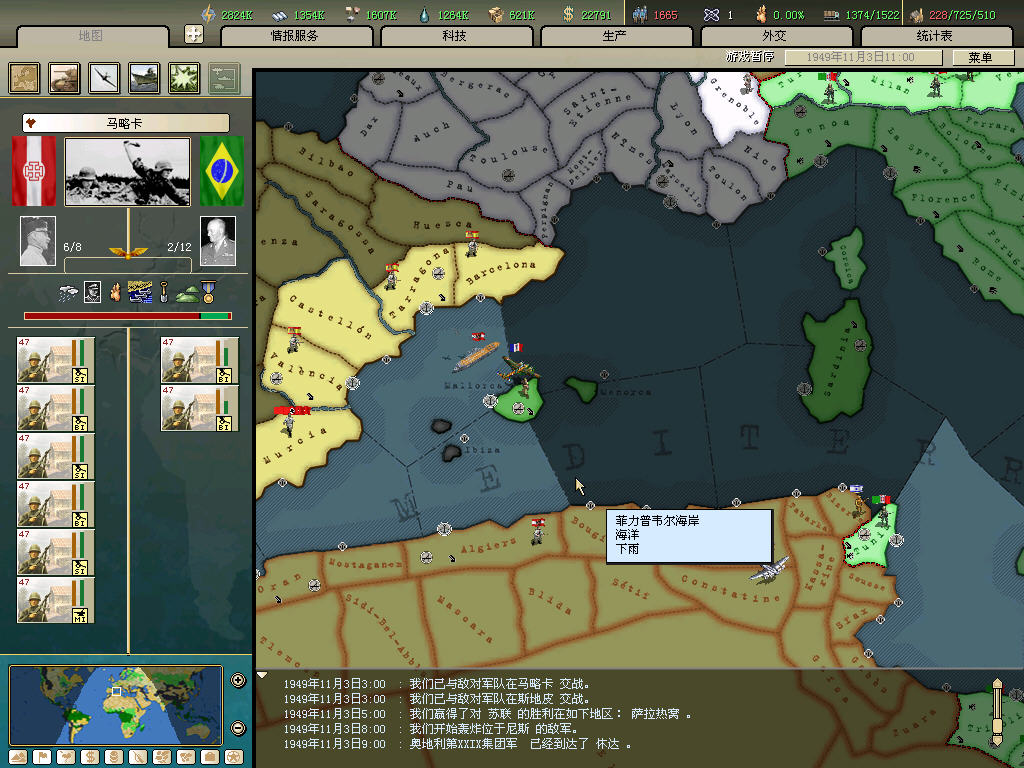Switch to supply map mode coin stack icon
Viewport: 1024px width, 768px height.
pos(114,757)
